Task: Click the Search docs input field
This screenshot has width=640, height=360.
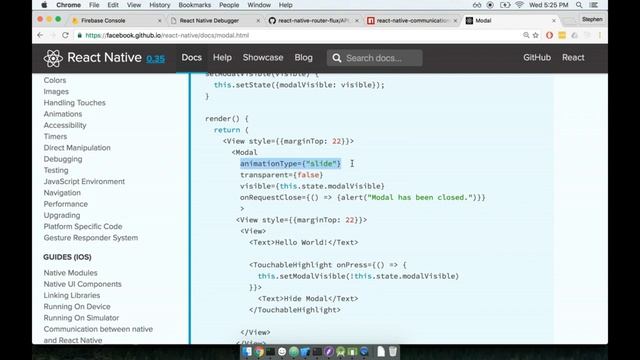Action: coord(374,58)
